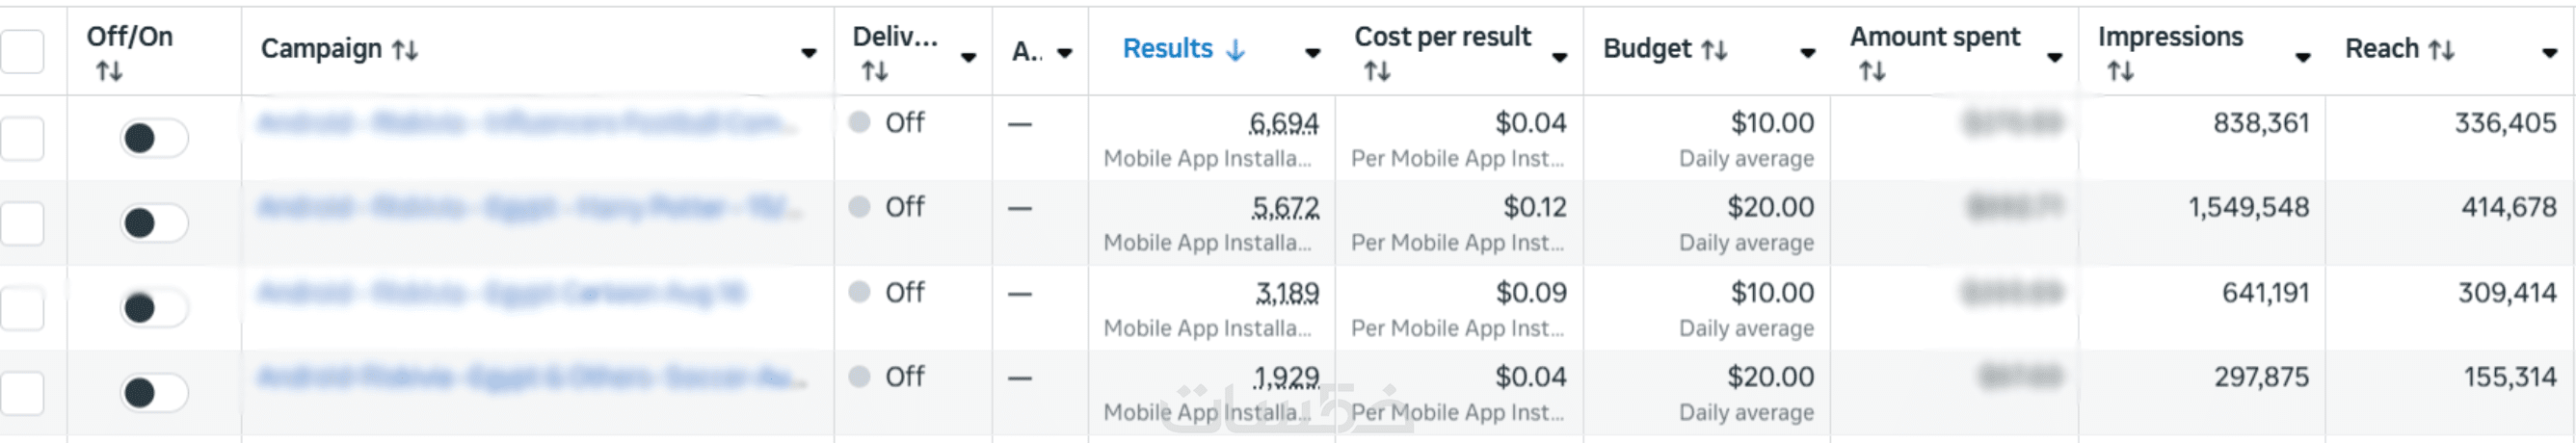Sort by Campaign name arrows icon
Viewport: 2576px width, 443px height.
(x=404, y=50)
